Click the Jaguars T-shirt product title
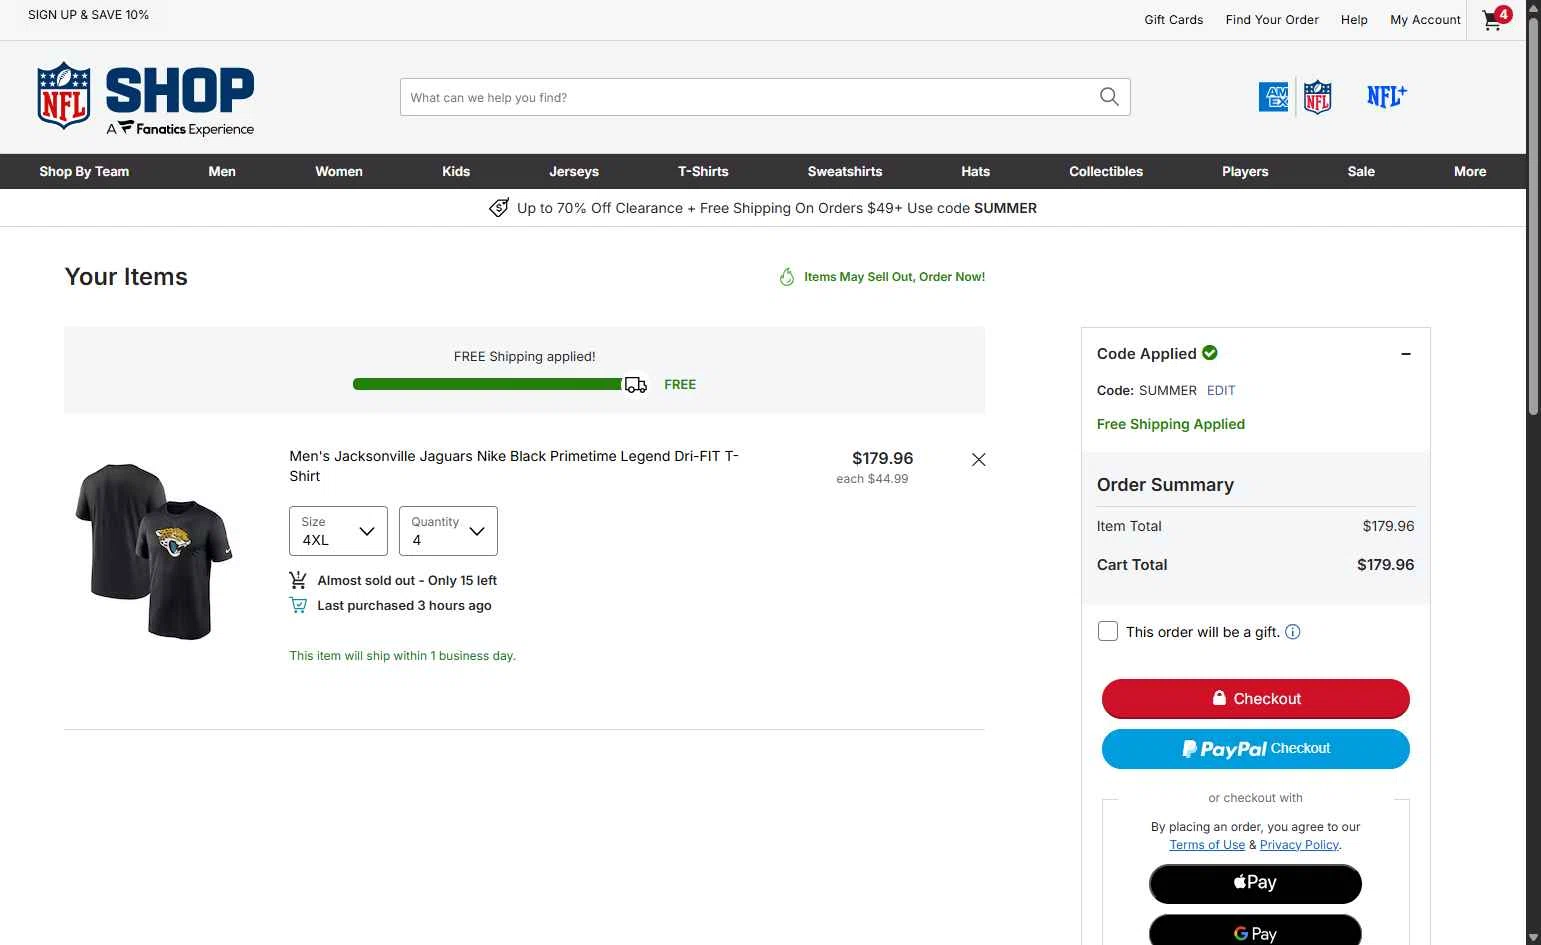The image size is (1541, 945). [x=514, y=466]
